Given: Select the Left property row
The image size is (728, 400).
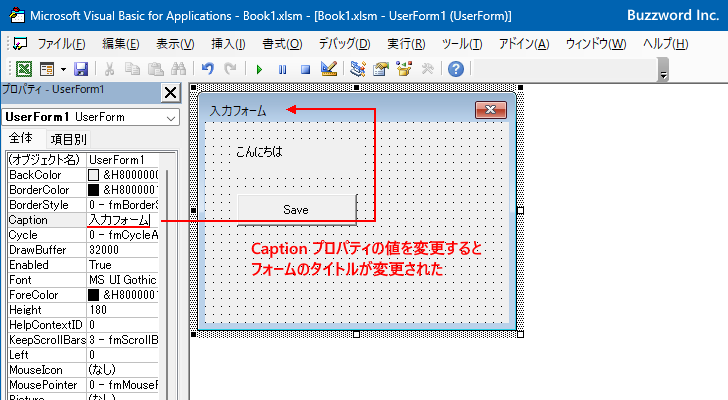Looking at the screenshot, I should pos(83,355).
